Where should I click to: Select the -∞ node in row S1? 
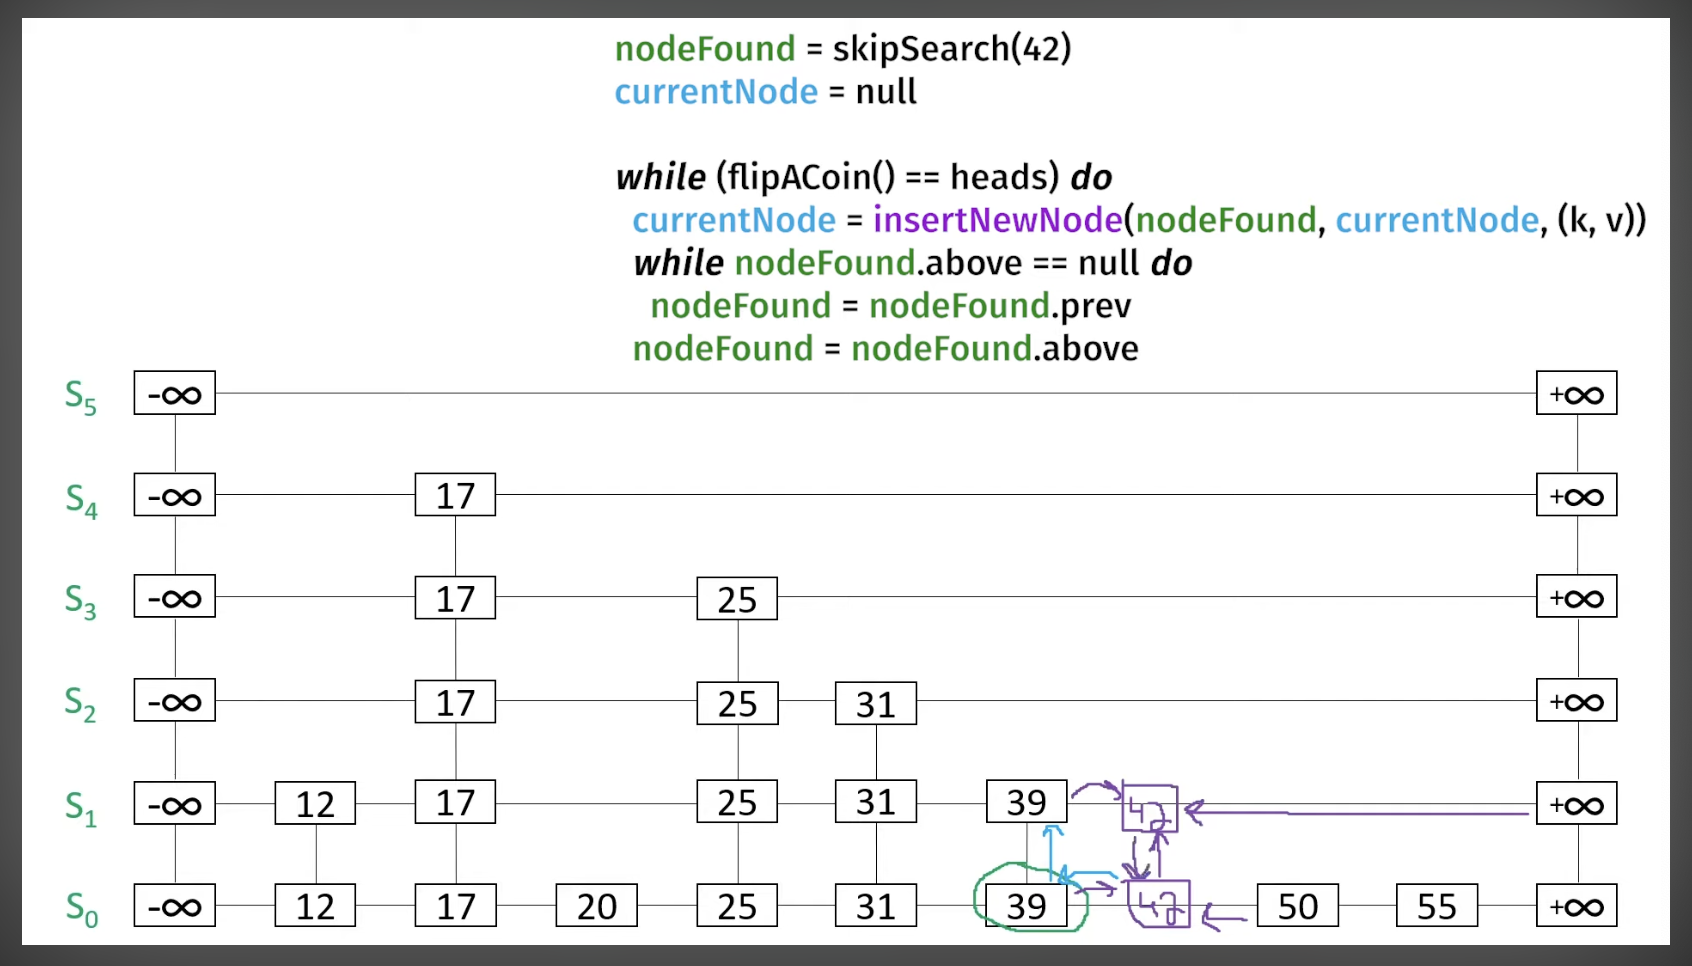pyautogui.click(x=175, y=804)
